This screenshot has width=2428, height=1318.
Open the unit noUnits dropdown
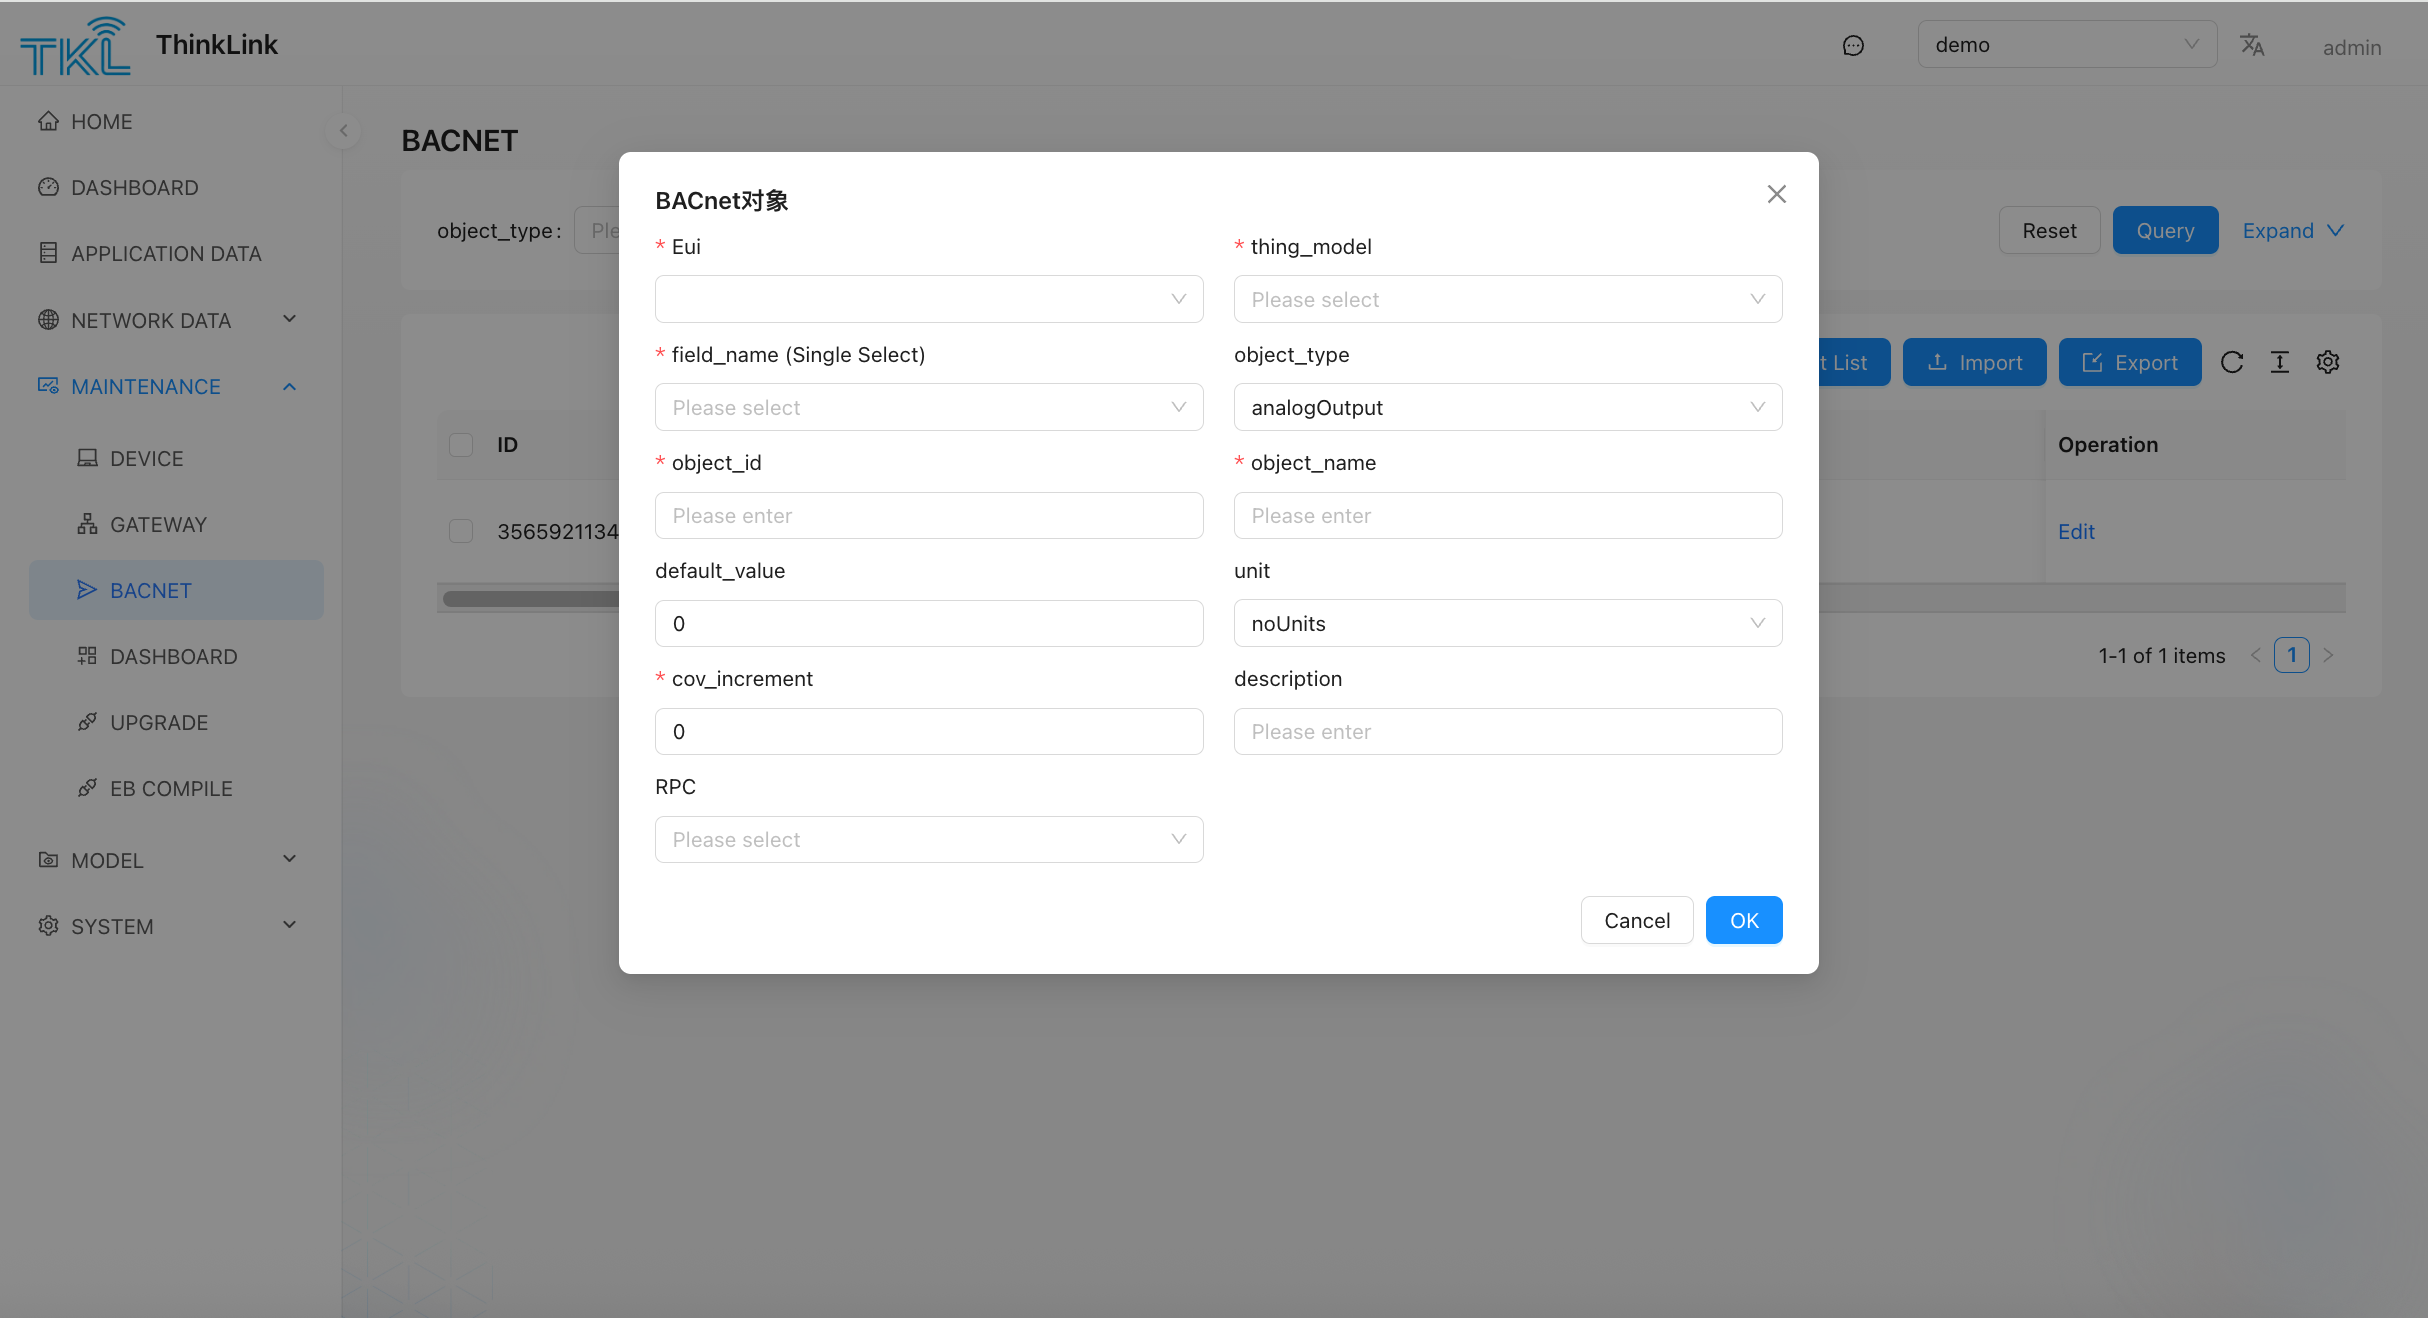click(x=1507, y=623)
